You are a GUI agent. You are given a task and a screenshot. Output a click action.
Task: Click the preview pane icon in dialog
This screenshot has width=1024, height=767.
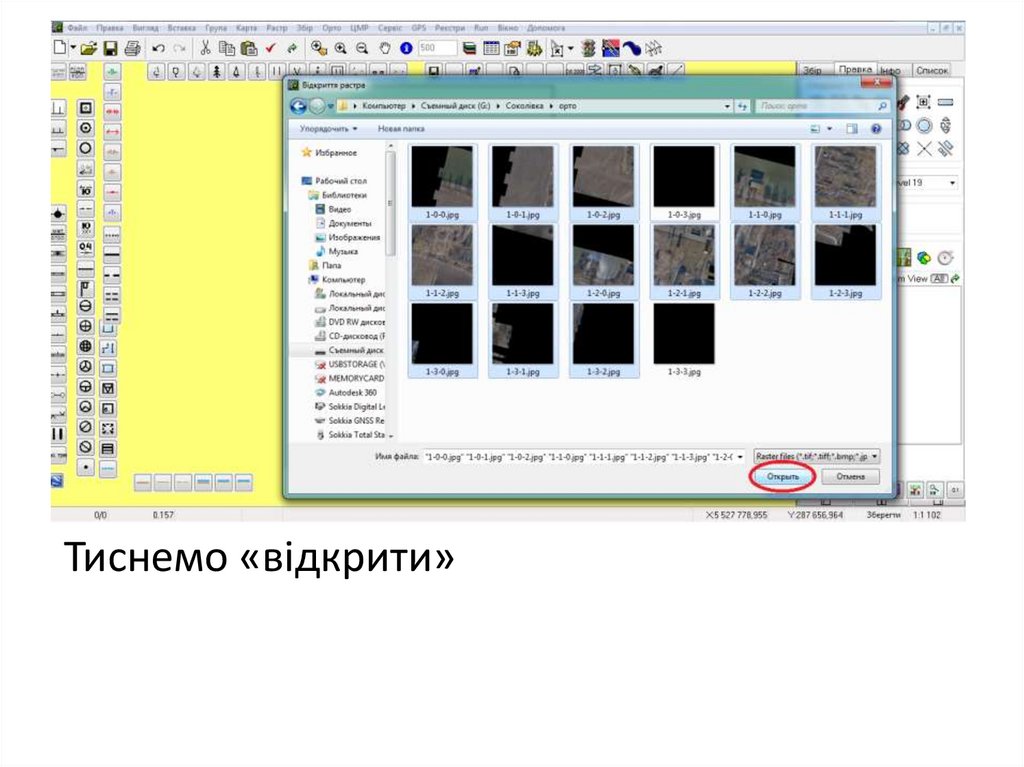tap(852, 129)
